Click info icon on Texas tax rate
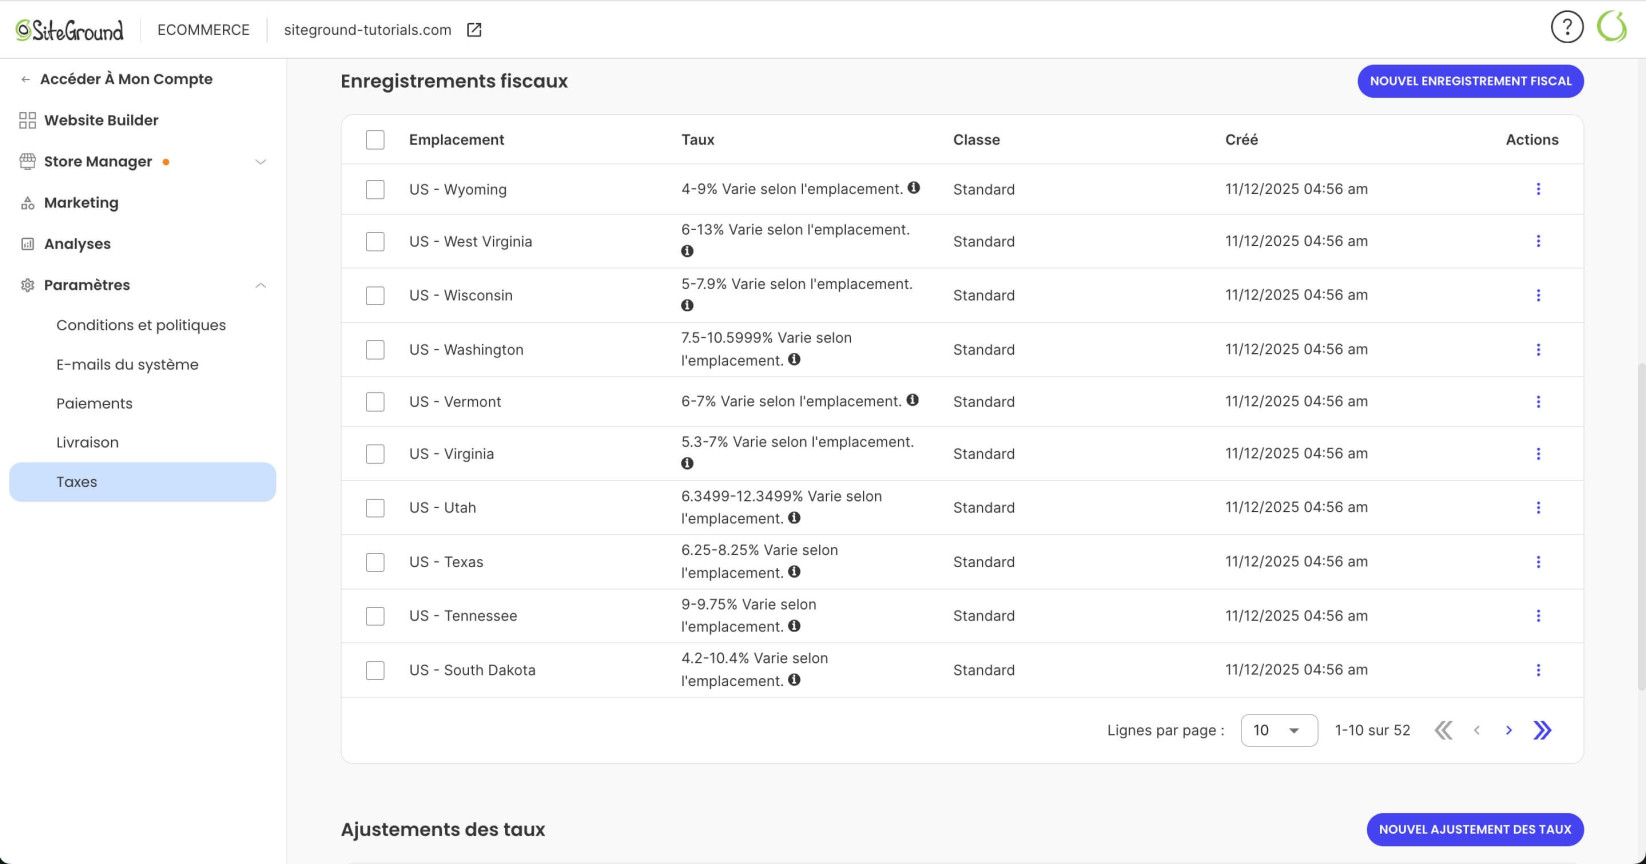The height and width of the screenshot is (864, 1646). tap(794, 572)
